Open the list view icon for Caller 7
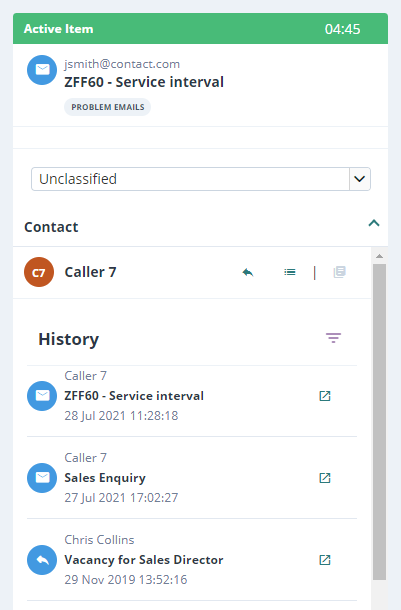The image size is (401, 610). (x=290, y=272)
